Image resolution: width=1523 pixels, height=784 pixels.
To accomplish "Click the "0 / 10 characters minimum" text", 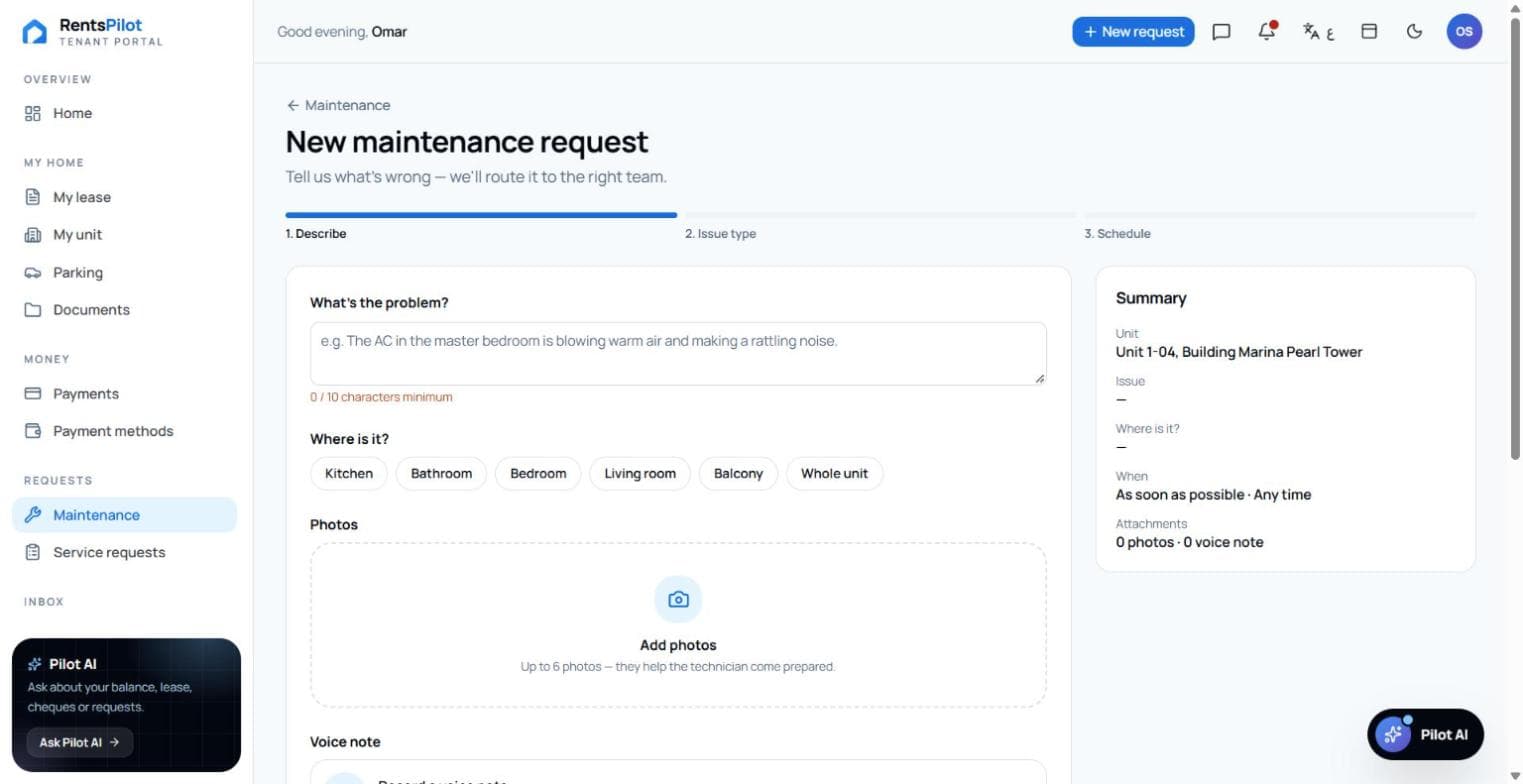I will [381, 397].
